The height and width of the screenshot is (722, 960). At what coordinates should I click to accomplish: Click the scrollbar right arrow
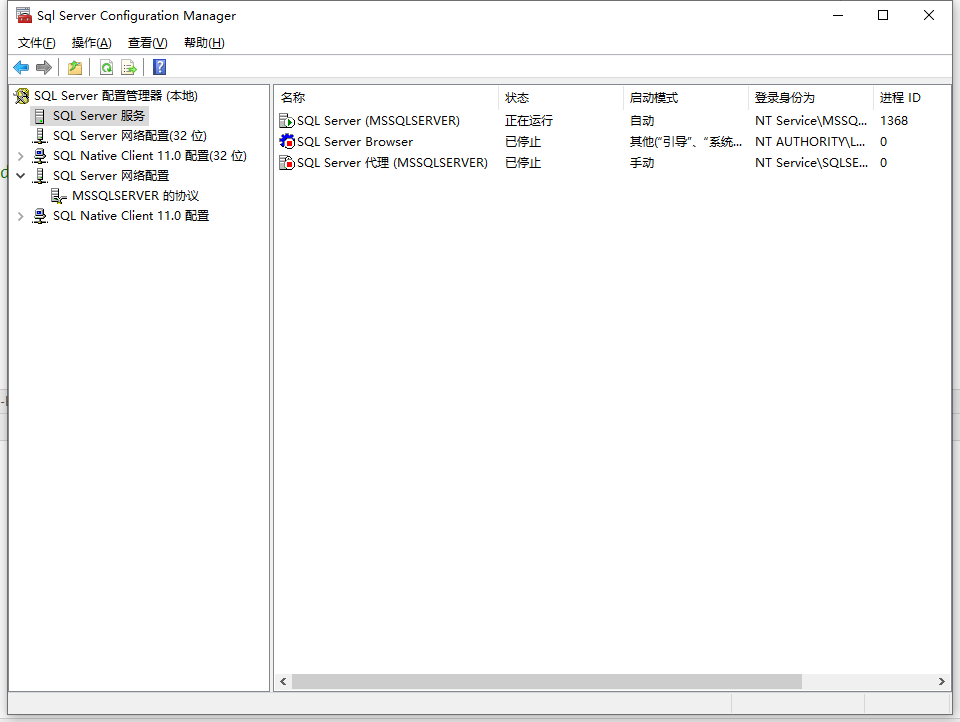pos(942,682)
